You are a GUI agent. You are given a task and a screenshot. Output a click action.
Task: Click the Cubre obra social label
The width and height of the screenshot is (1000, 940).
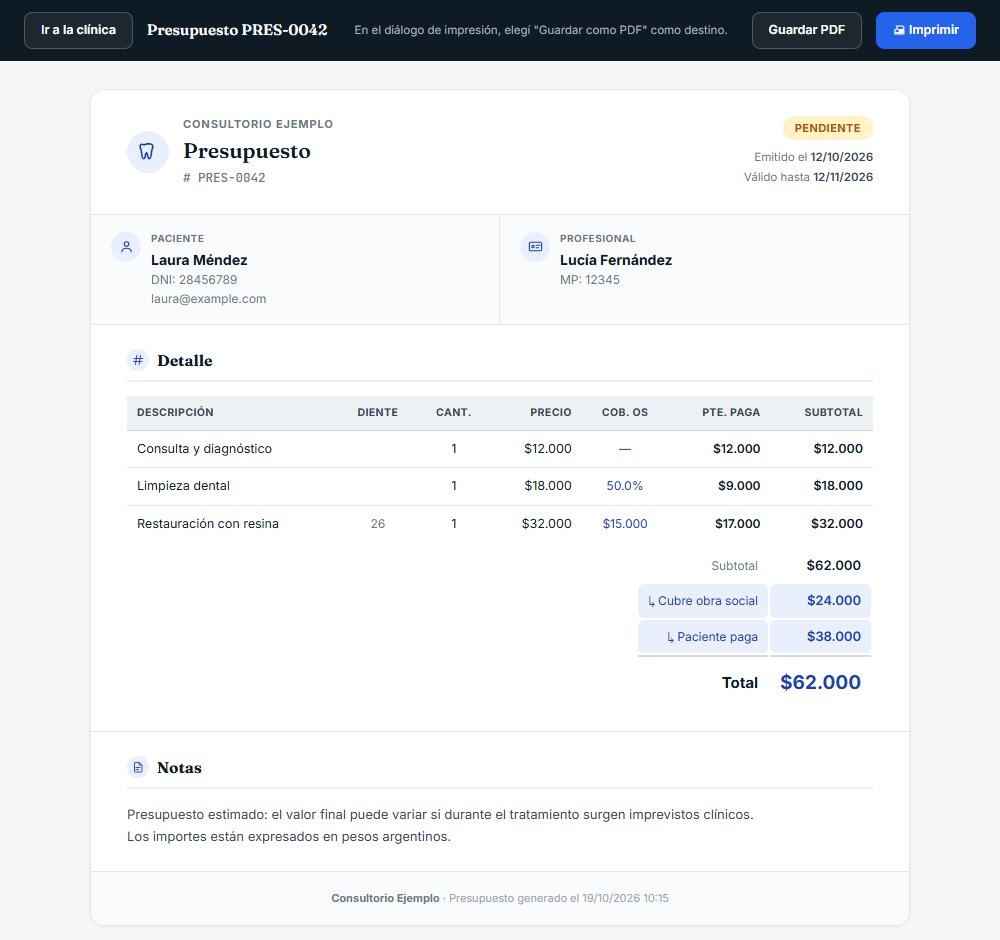click(x=703, y=601)
